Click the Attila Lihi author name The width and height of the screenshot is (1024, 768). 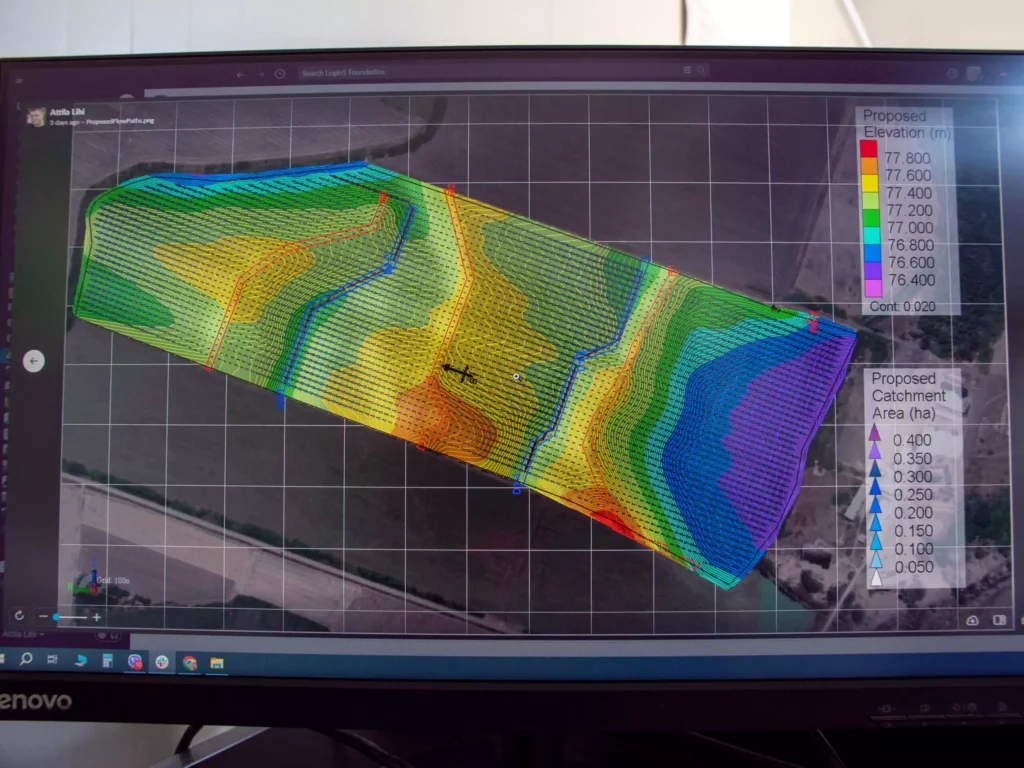click(67, 112)
